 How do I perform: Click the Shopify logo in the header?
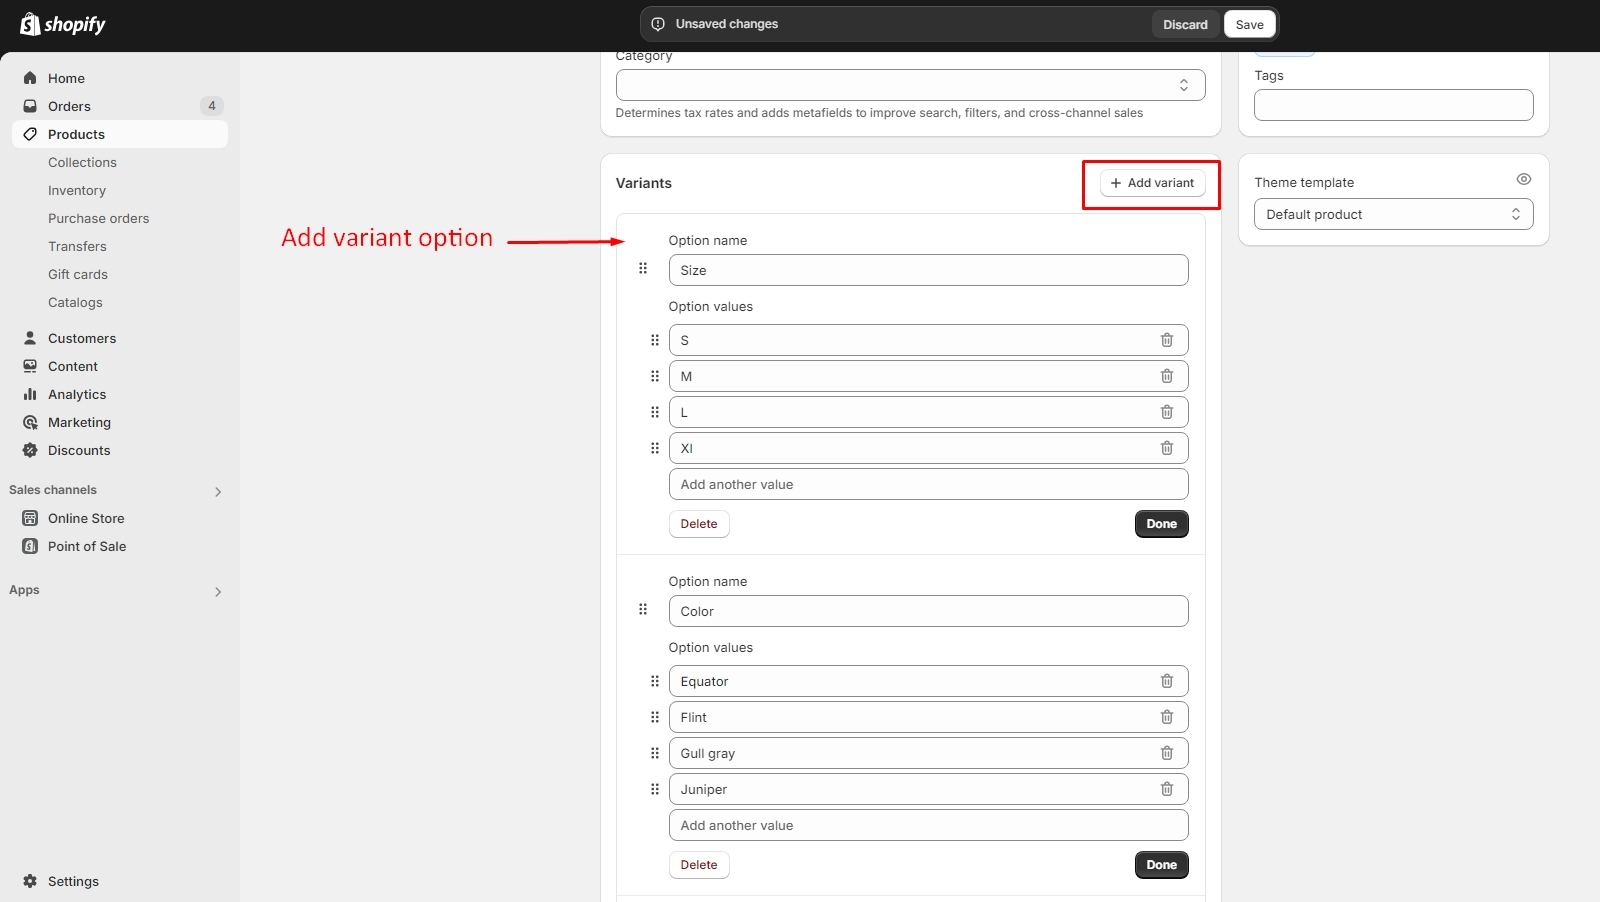(63, 24)
